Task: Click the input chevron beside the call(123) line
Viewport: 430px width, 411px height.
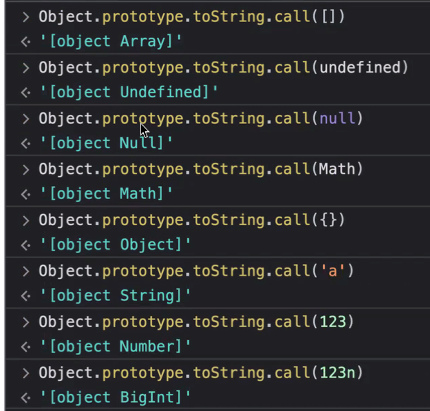Action: (26, 322)
